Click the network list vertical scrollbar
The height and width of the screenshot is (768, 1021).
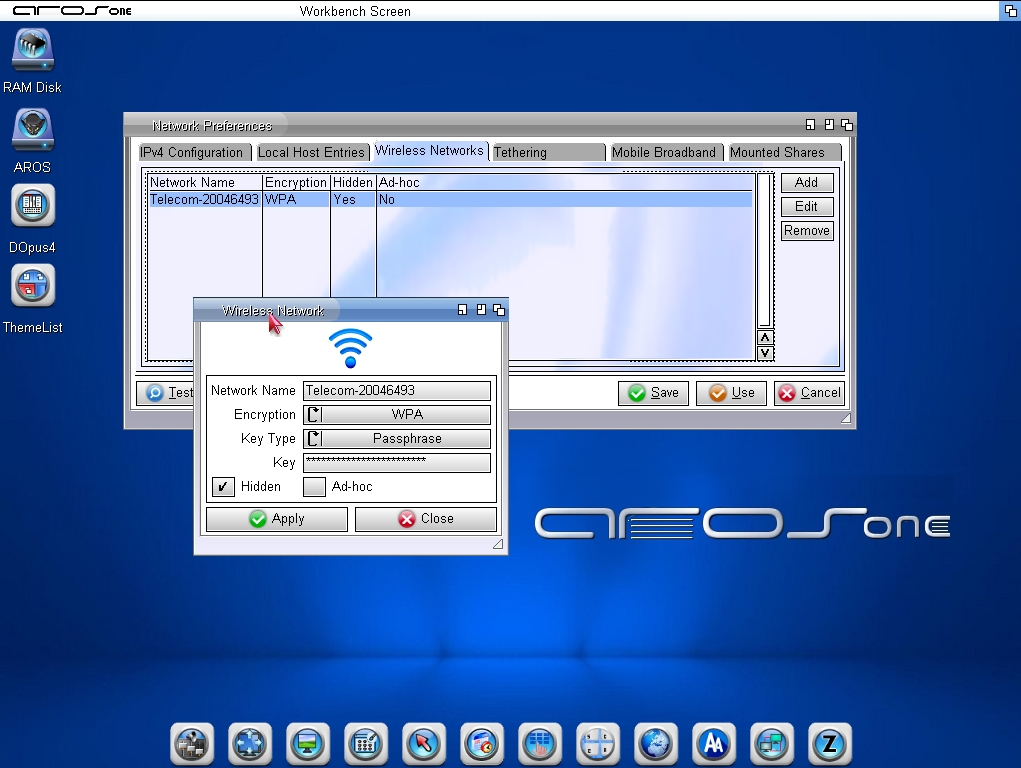point(764,250)
